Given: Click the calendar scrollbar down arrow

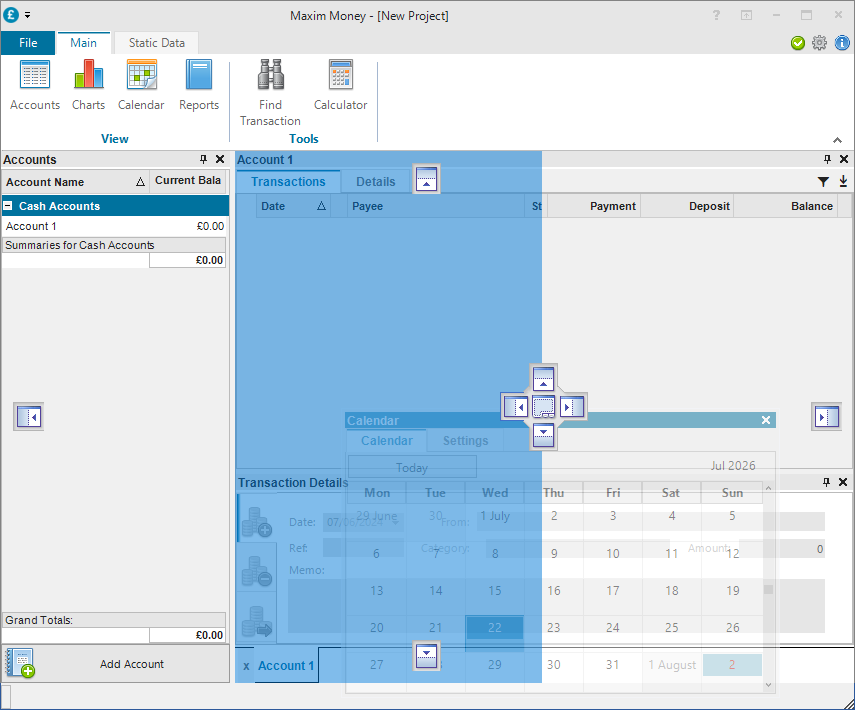Looking at the screenshot, I should tap(768, 685).
